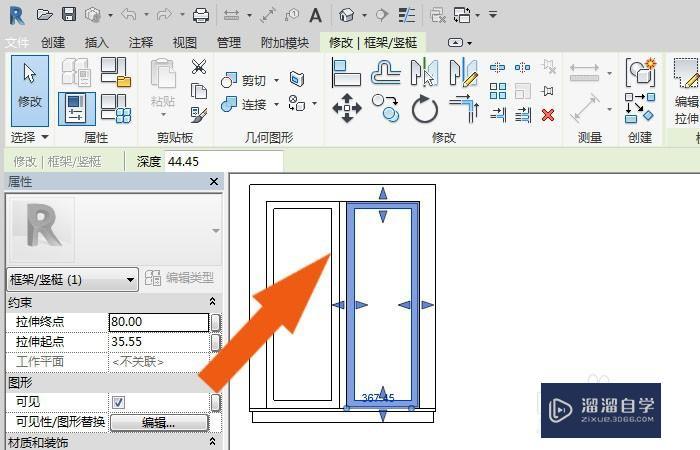
Task: Click the red X Delete tool
Action: click(x=548, y=115)
